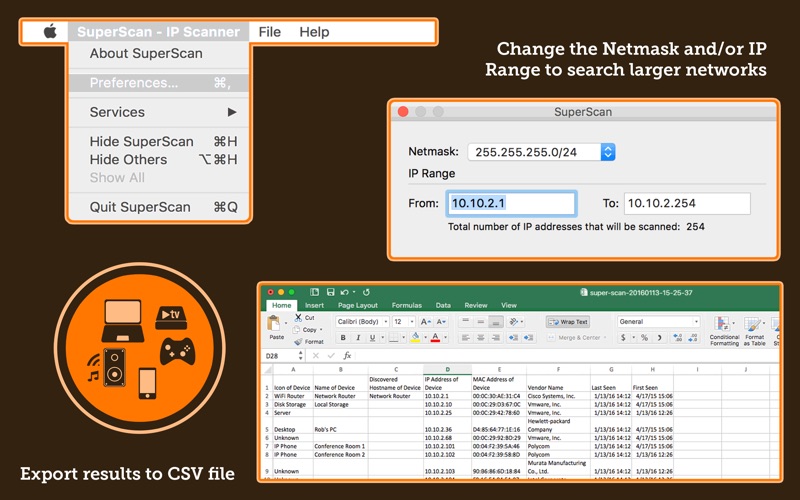
Task: Click the Italic formatting icon
Action: (357, 338)
